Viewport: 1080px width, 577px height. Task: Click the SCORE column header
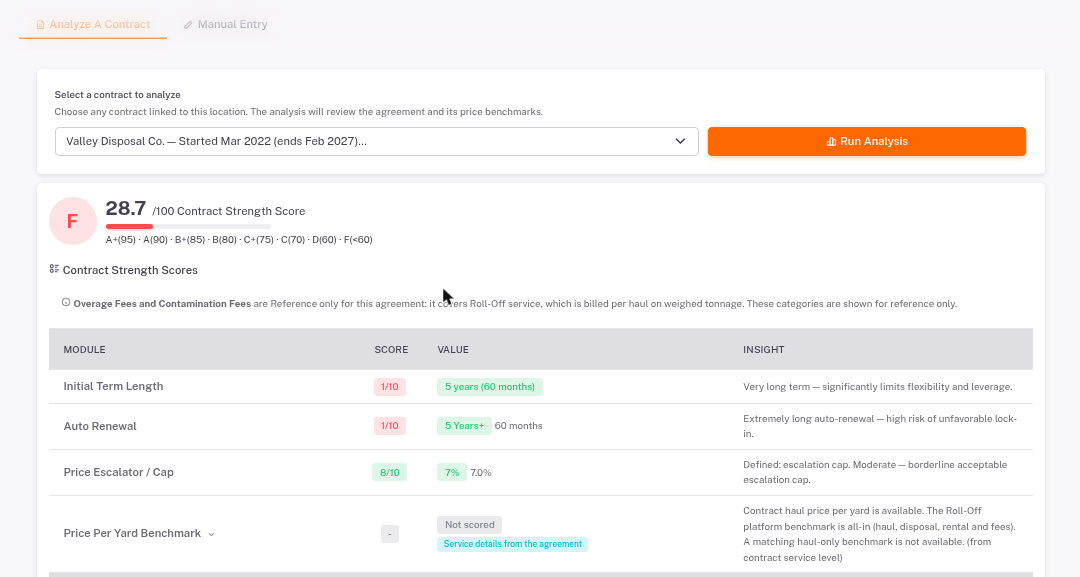[391, 350]
